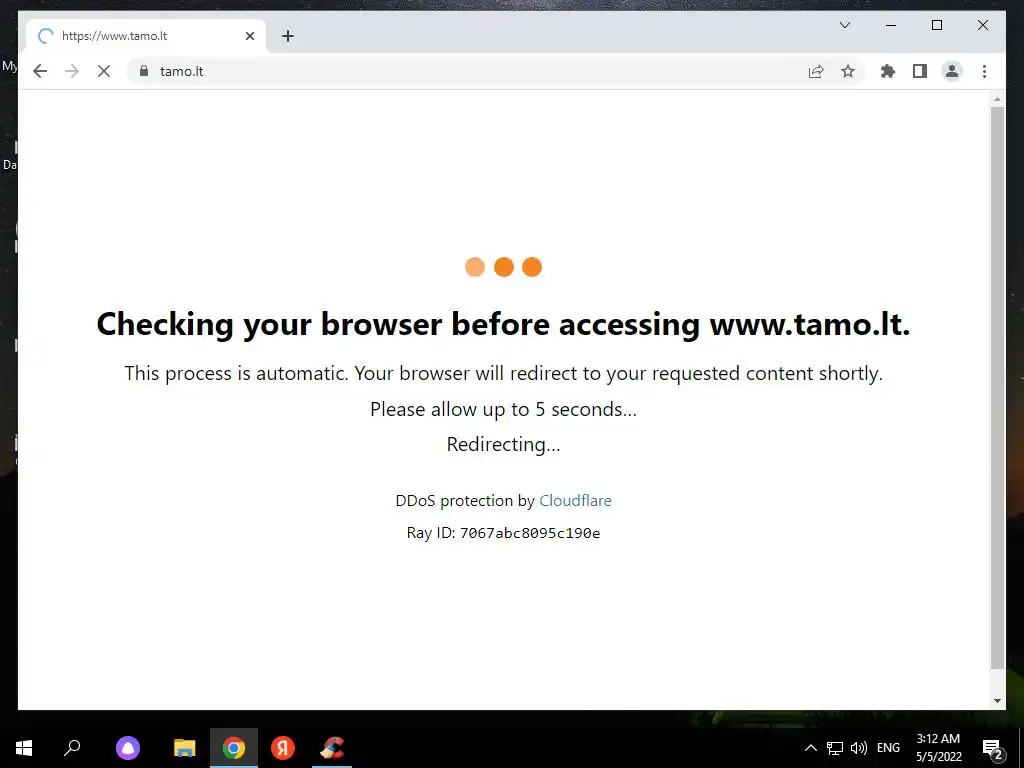This screenshot has width=1024, height=768.
Task: Open the volume control in tray
Action: pos(859,748)
